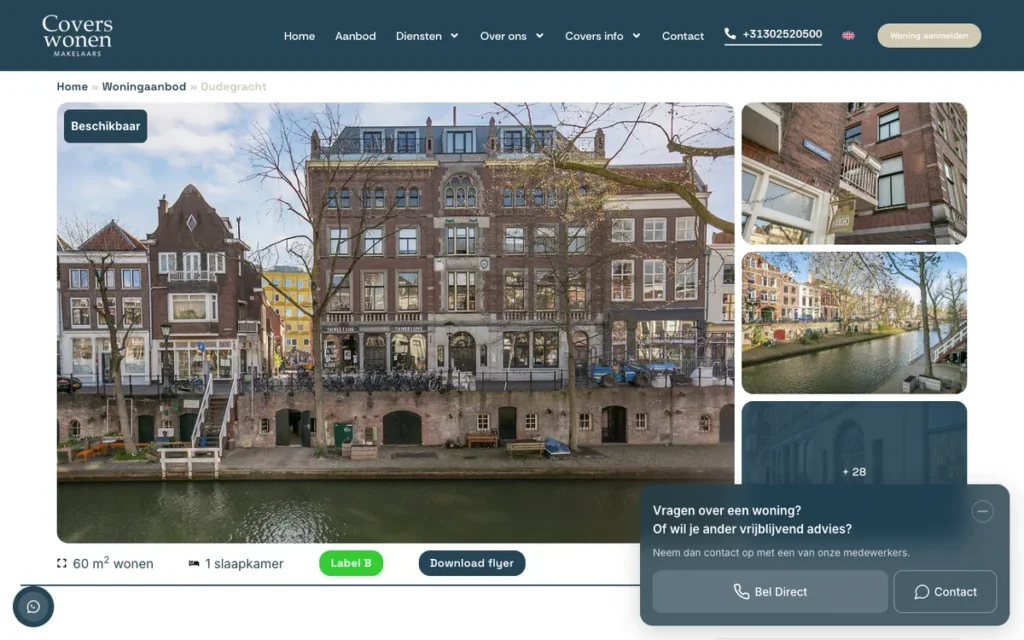Click the Download flyer button
The image size is (1024, 640).
tap(472, 563)
